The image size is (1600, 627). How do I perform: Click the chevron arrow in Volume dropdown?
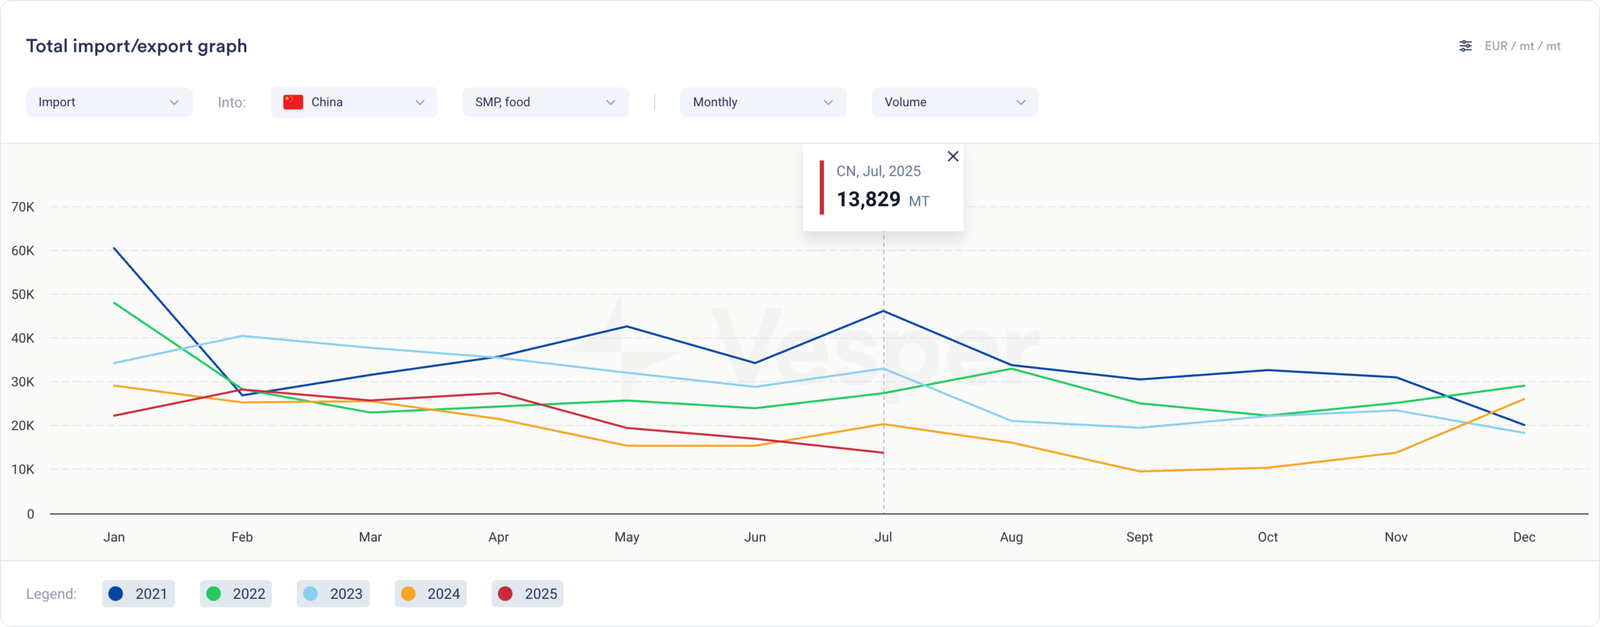click(1021, 102)
